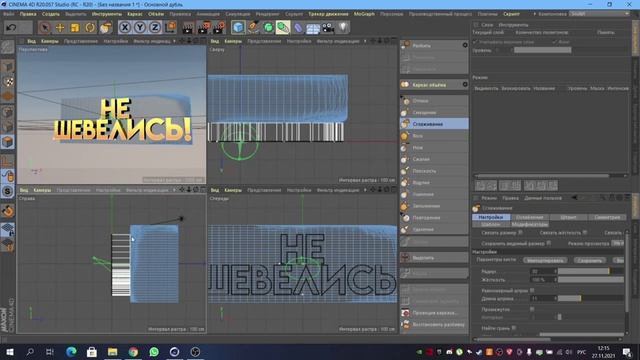
Task: Add a Light object
Action: coord(343,28)
